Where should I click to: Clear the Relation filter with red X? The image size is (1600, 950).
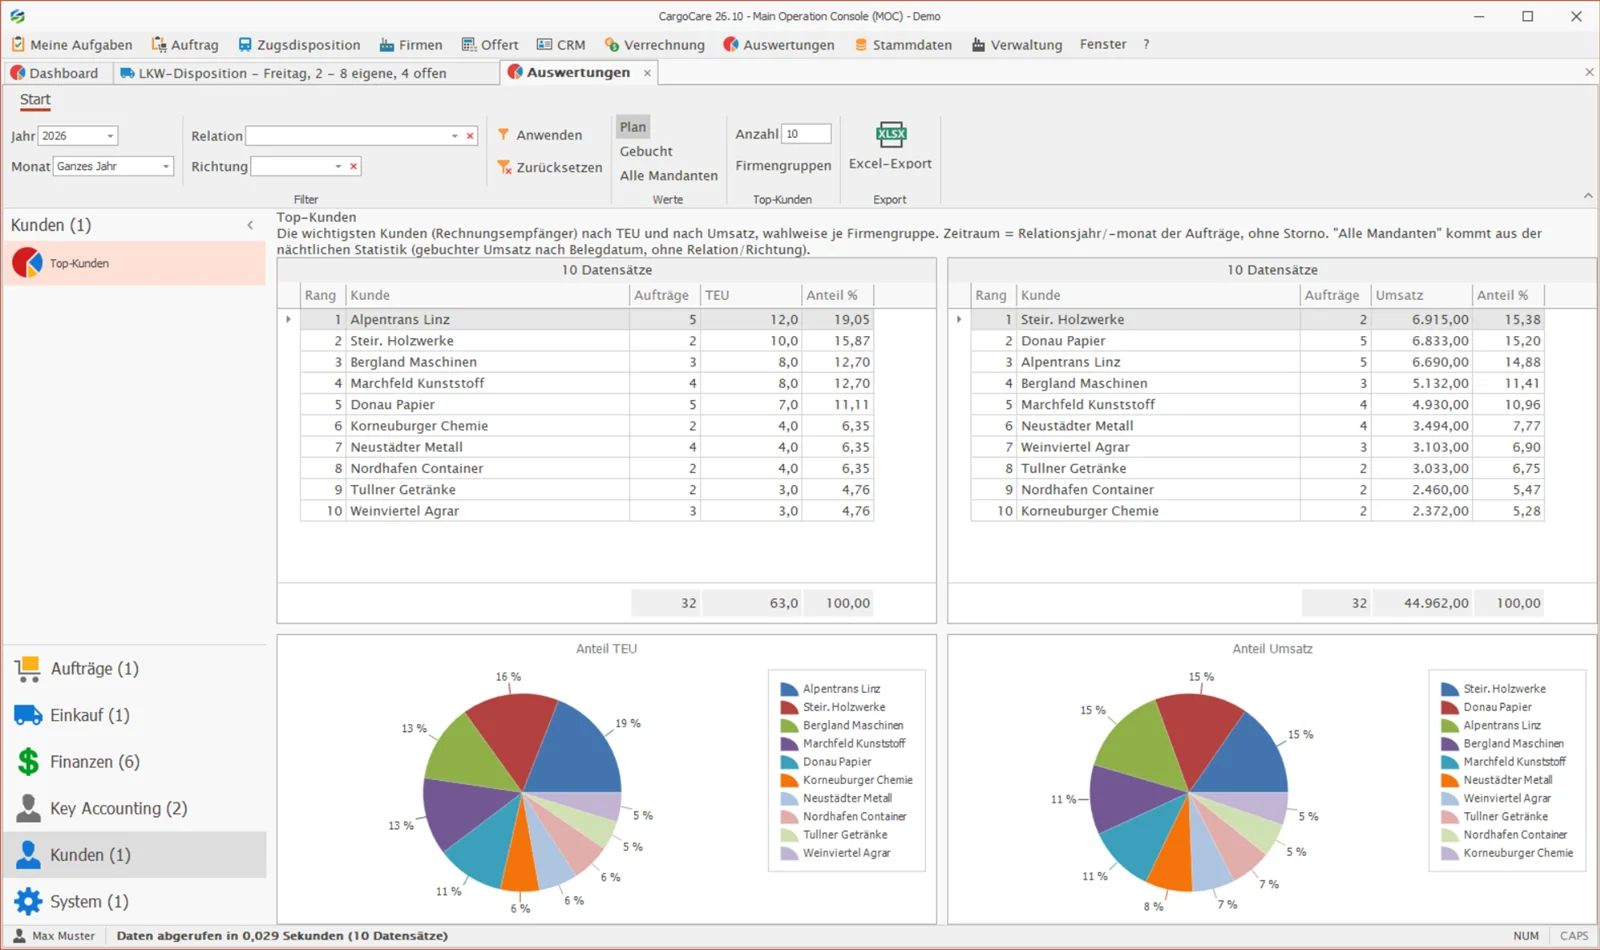[x=470, y=136]
